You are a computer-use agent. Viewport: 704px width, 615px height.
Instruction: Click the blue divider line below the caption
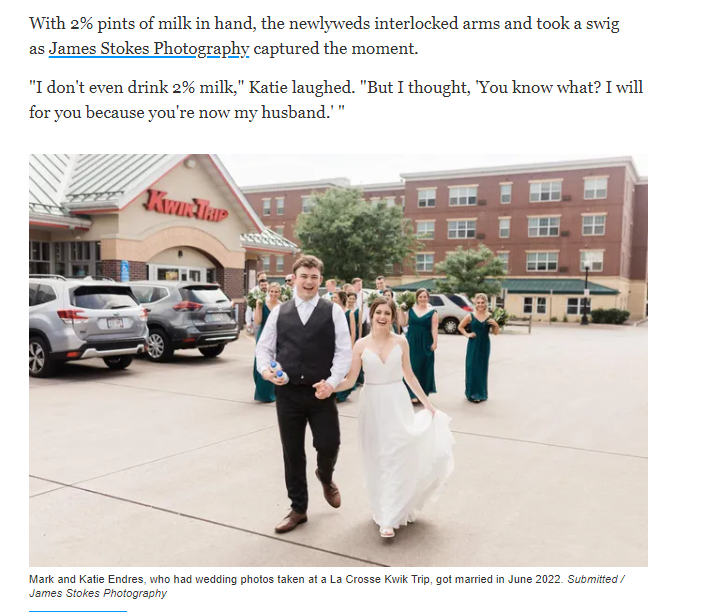[78, 611]
